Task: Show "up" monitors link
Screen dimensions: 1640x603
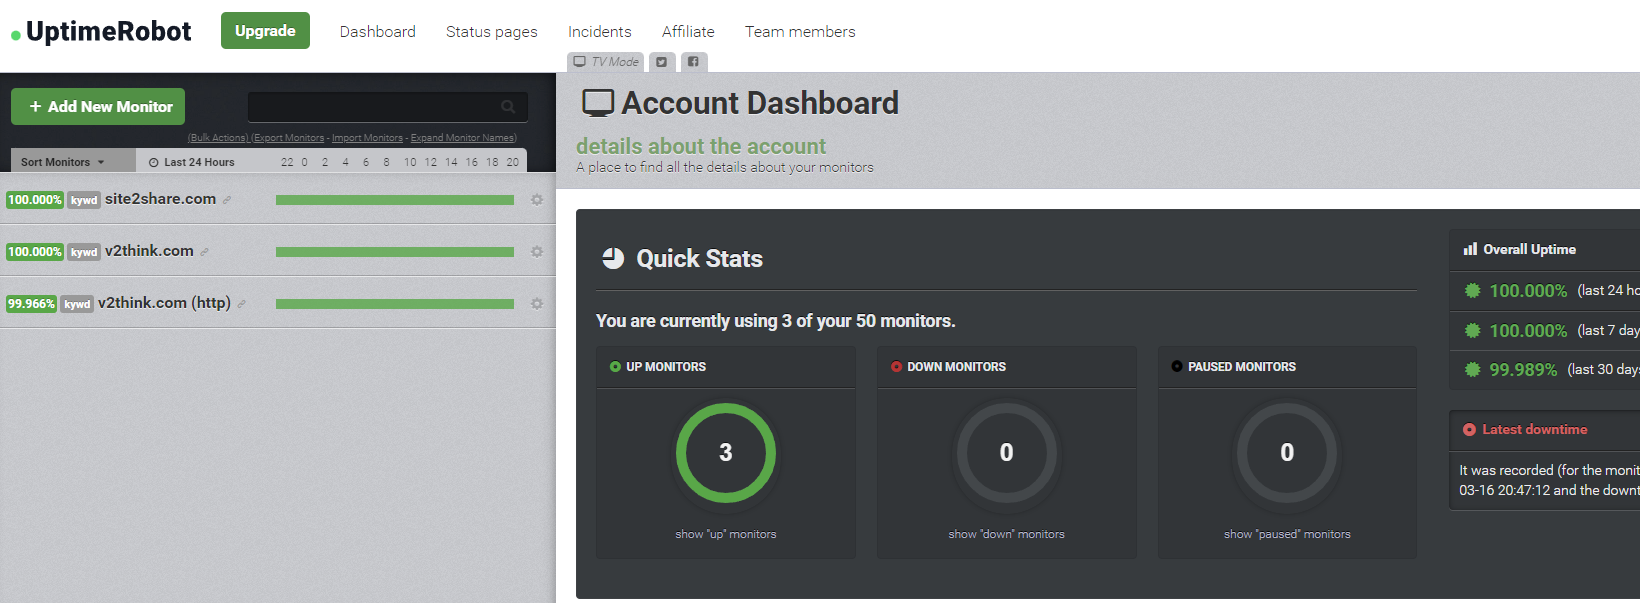Action: tap(726, 534)
